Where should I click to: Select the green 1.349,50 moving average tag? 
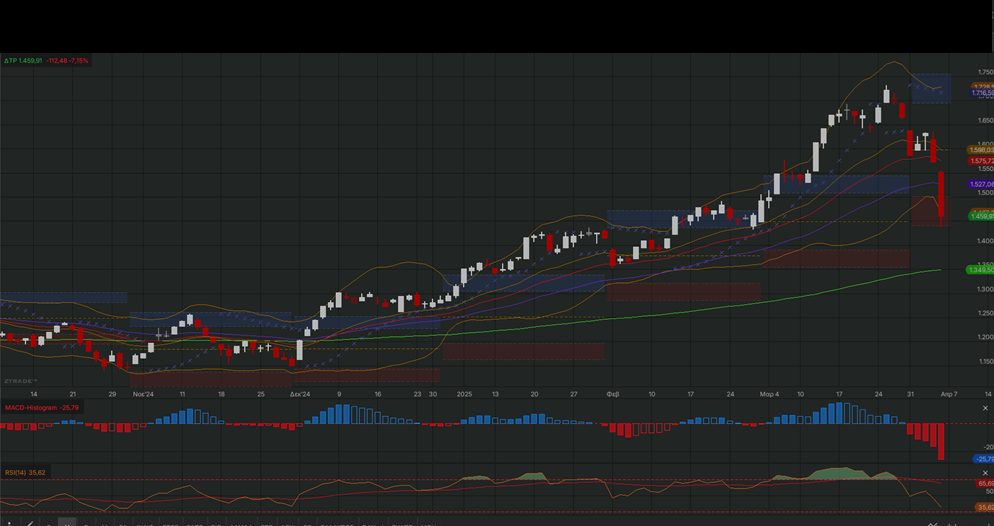pyautogui.click(x=980, y=270)
